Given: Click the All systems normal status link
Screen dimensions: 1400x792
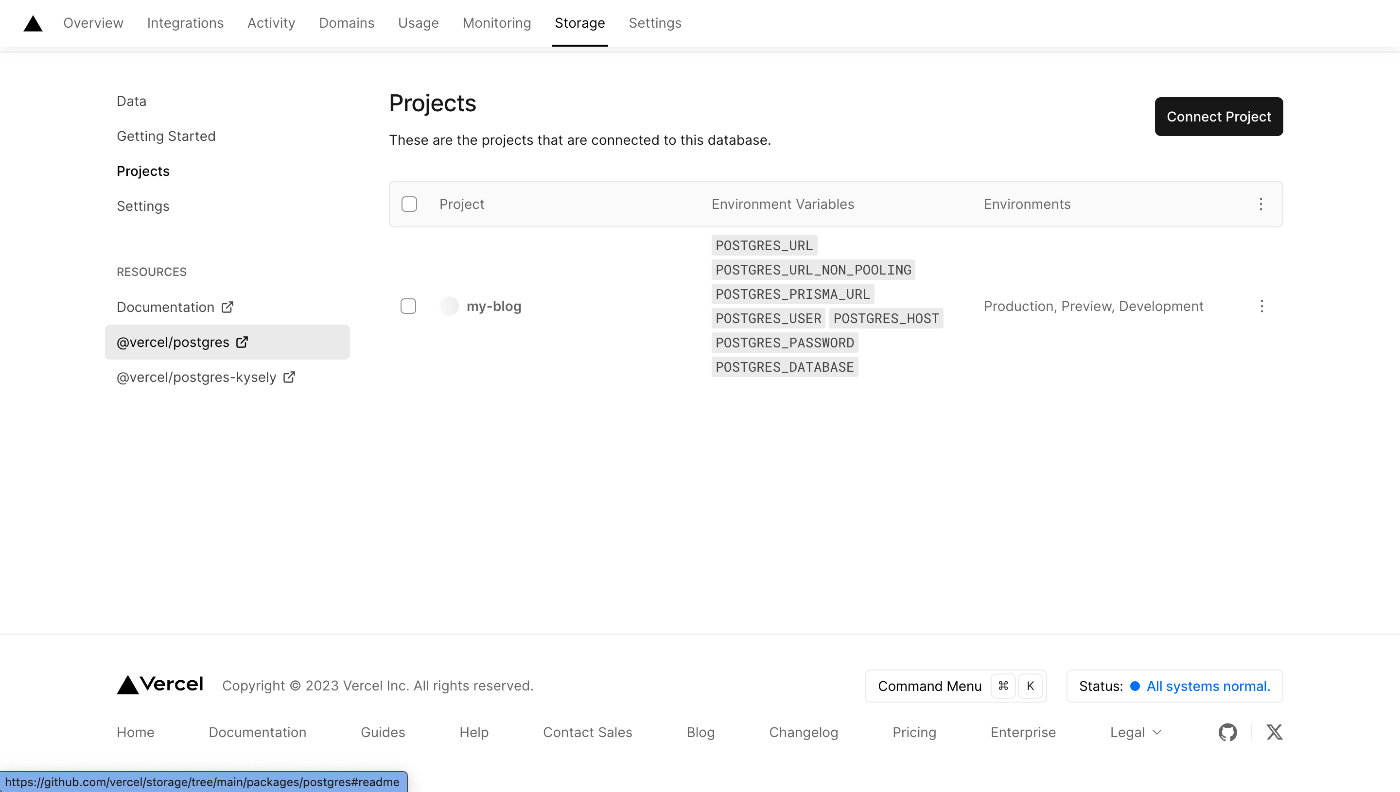Looking at the screenshot, I should click(x=1208, y=686).
